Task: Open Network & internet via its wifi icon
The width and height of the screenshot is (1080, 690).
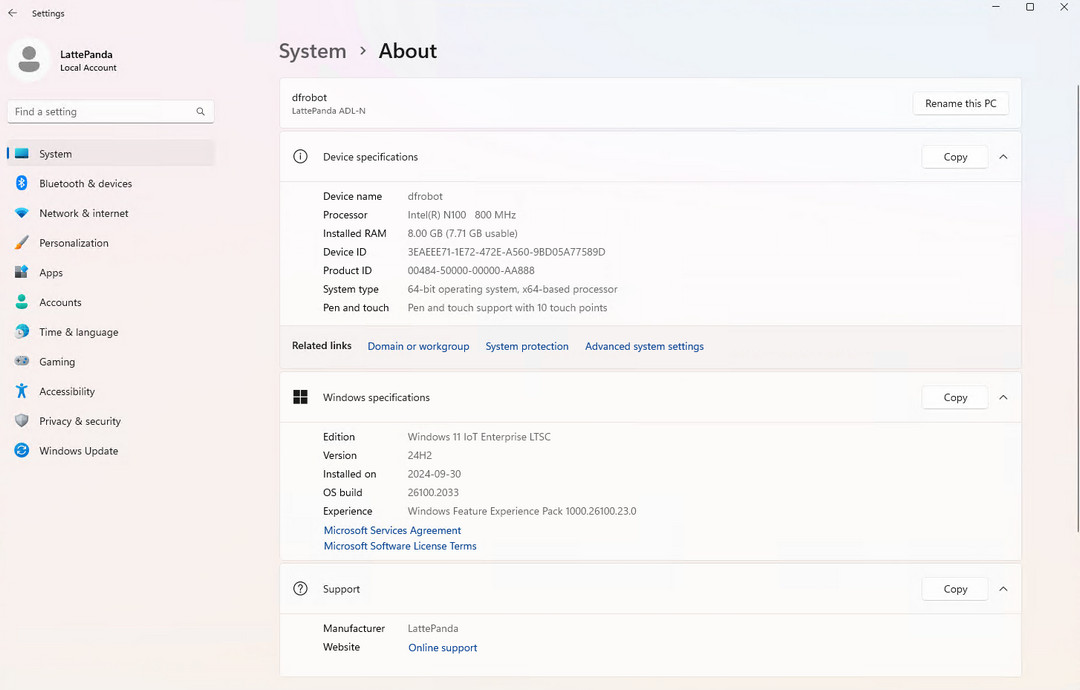Action: 21,213
